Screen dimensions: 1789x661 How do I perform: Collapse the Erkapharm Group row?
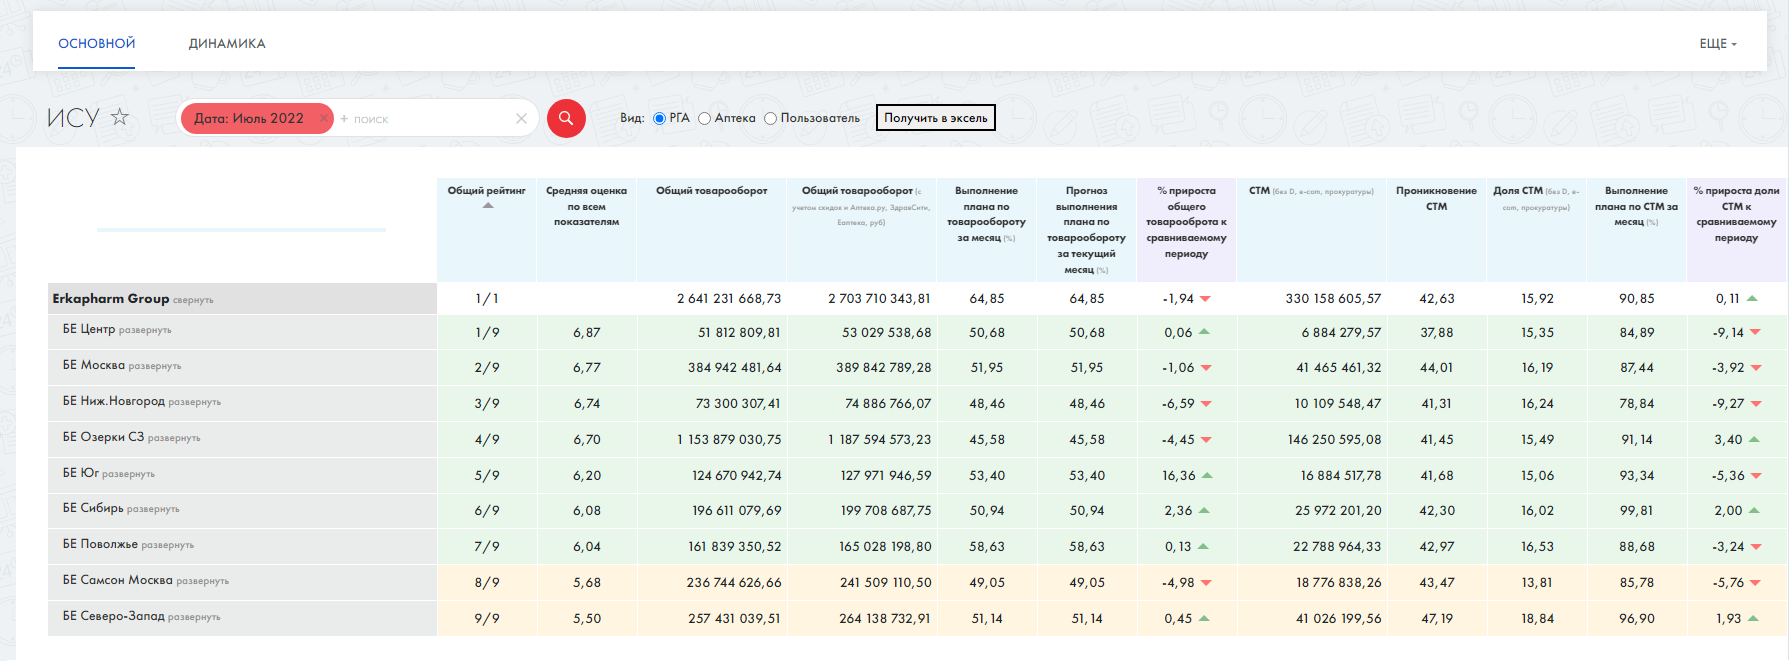click(x=193, y=300)
